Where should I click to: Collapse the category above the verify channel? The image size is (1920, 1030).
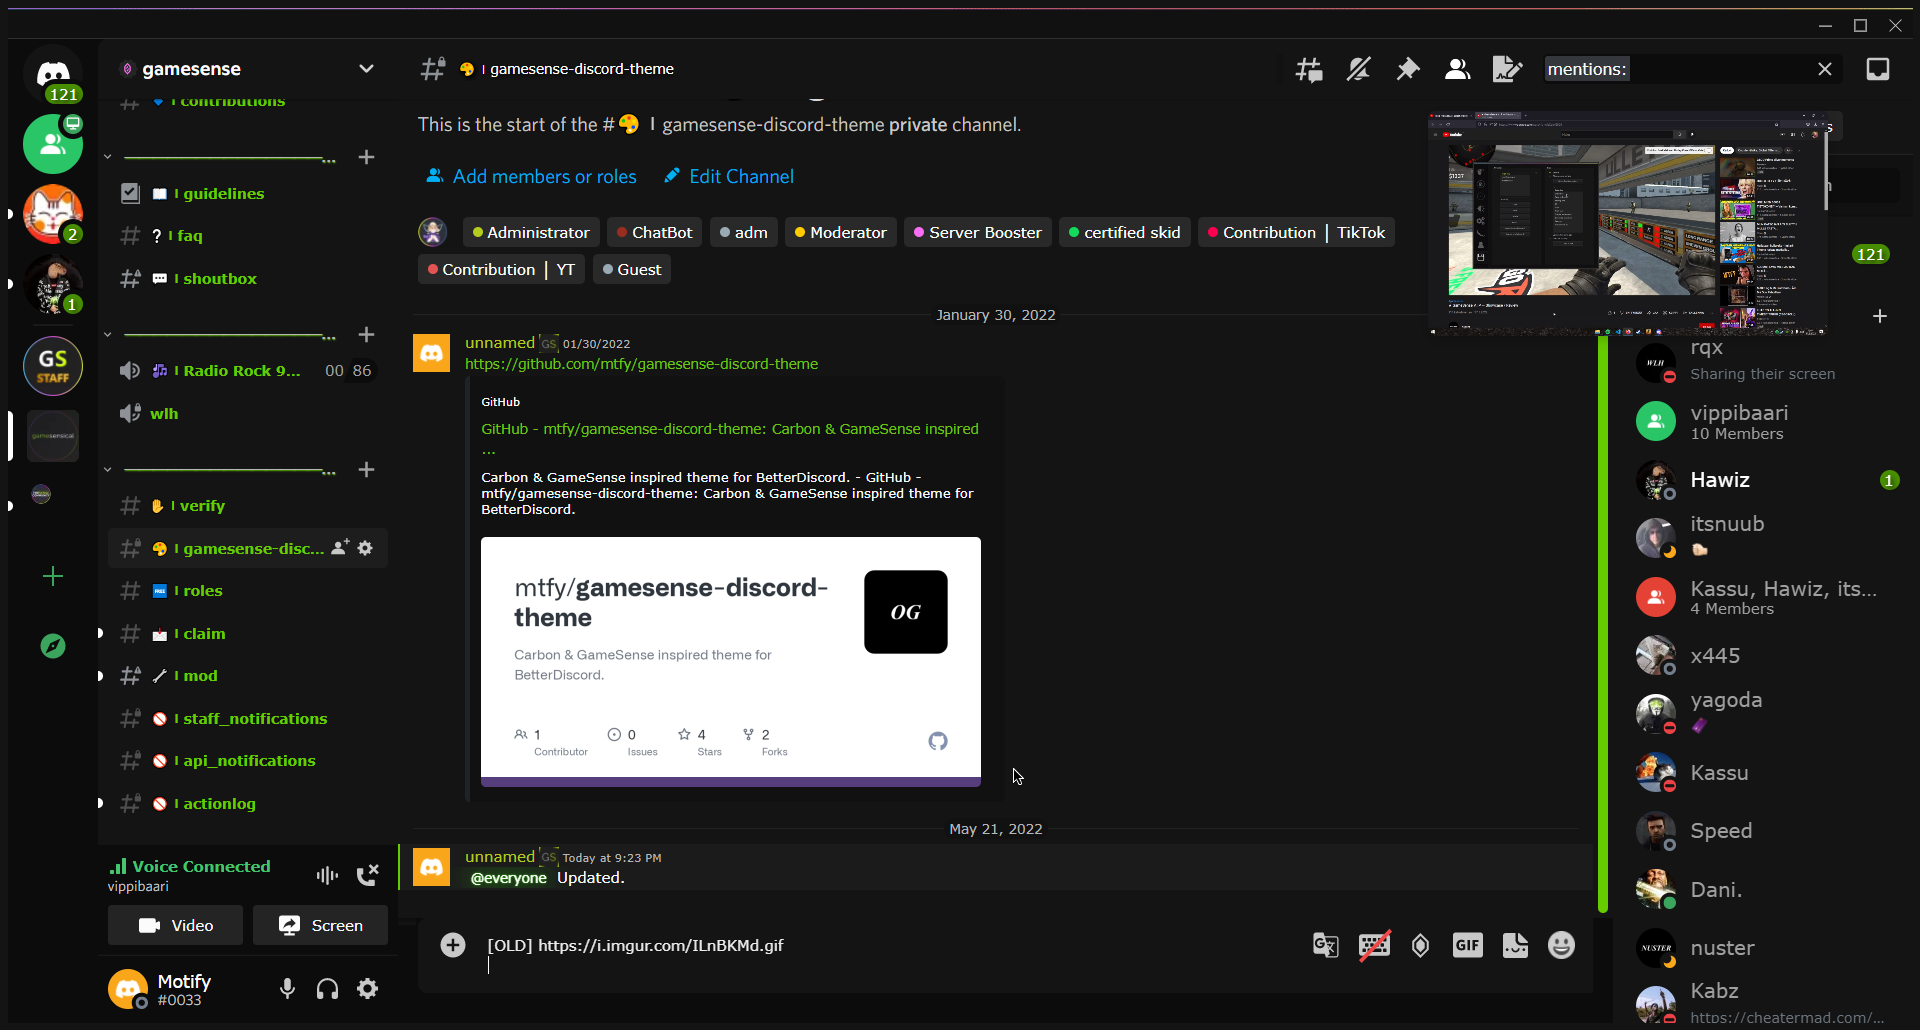pos(107,467)
